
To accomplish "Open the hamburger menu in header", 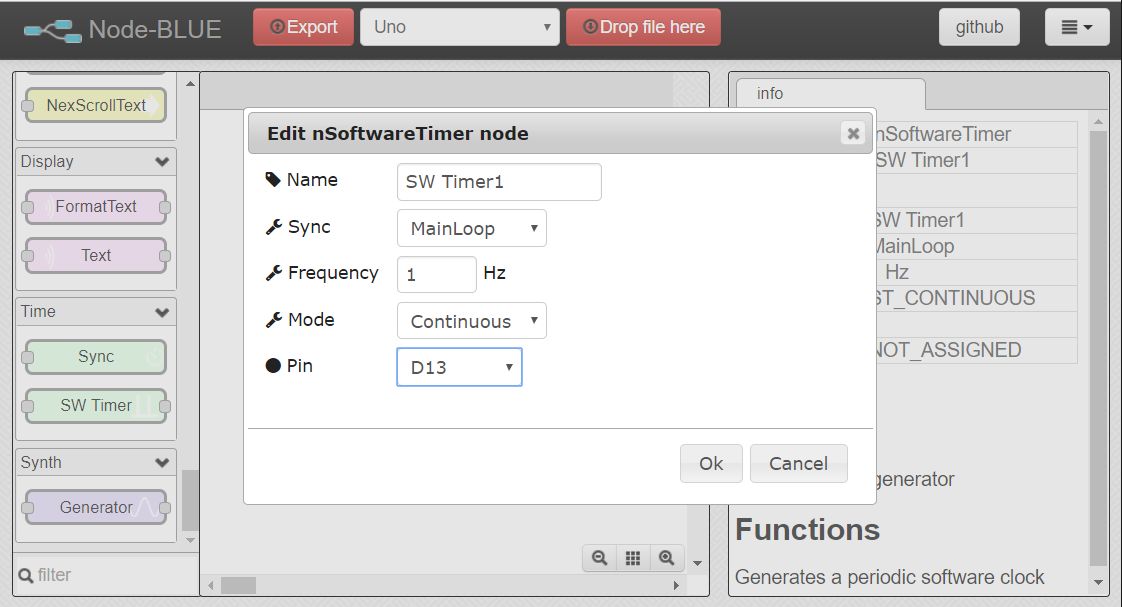I will (1077, 27).
